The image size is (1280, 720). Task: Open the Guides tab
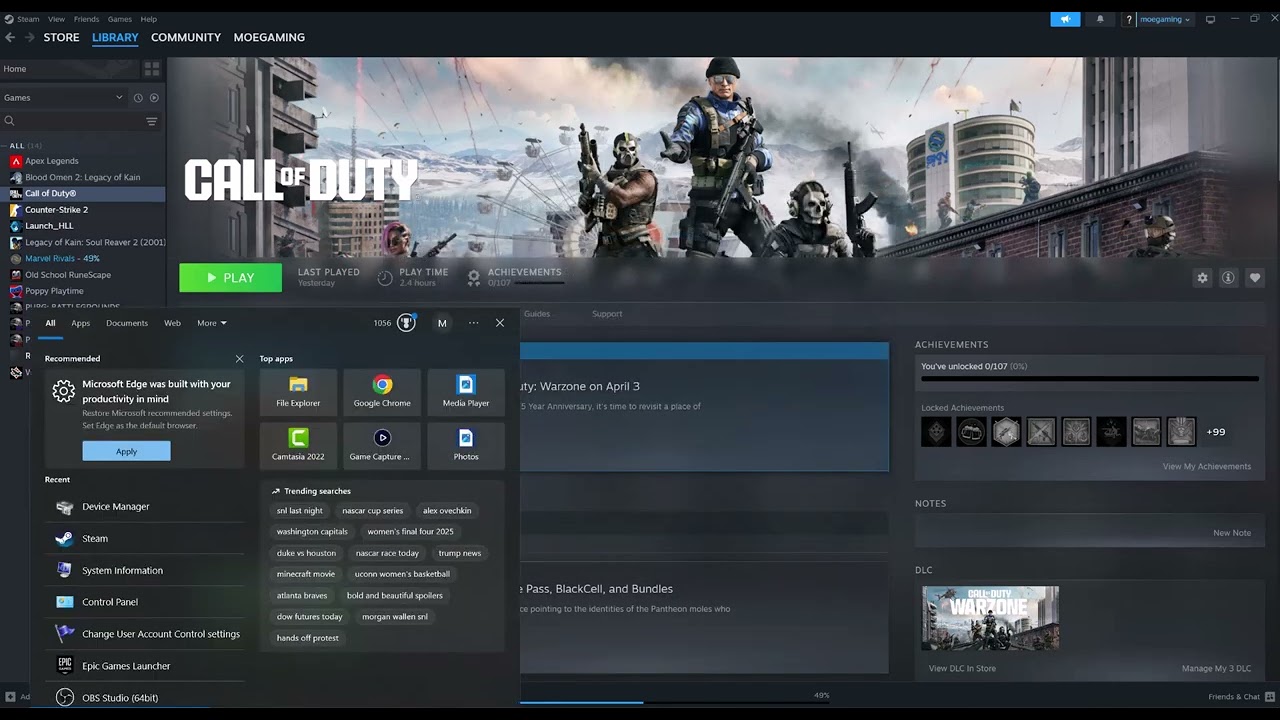(x=537, y=314)
